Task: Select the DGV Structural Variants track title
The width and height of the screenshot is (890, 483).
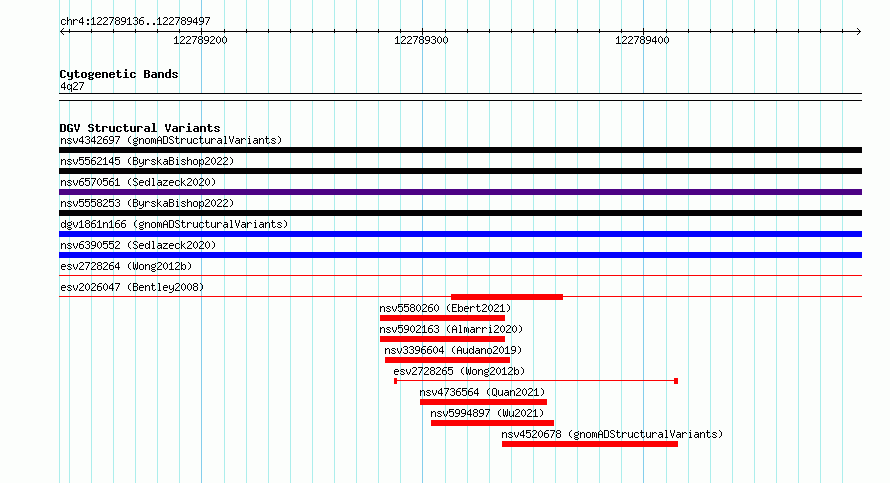Action: coord(140,128)
